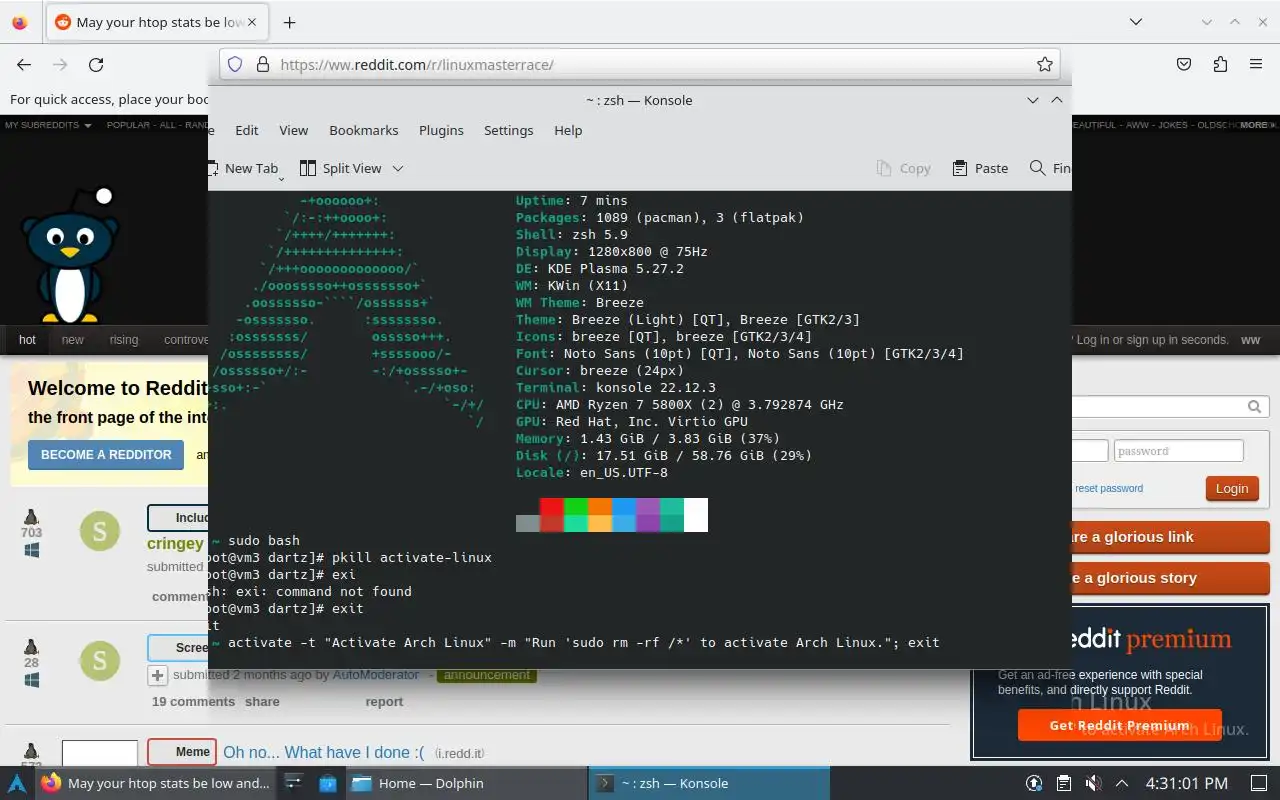
Task: Click share under the AutoModerator post
Action: click(x=263, y=701)
